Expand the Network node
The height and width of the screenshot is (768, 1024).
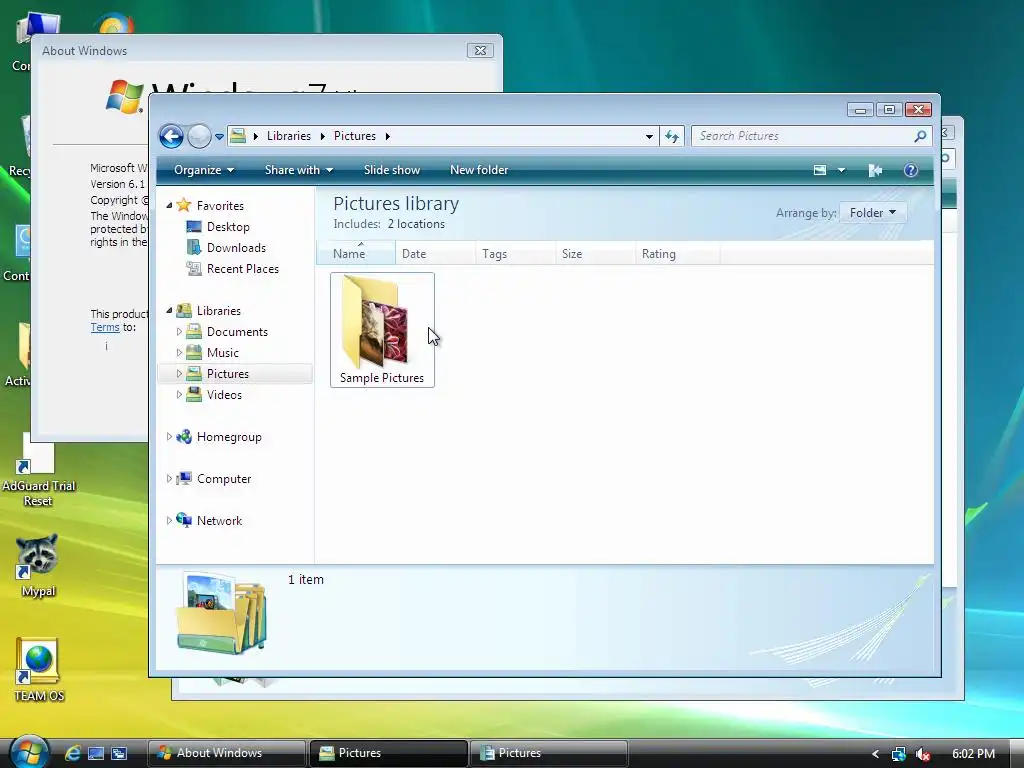169,520
